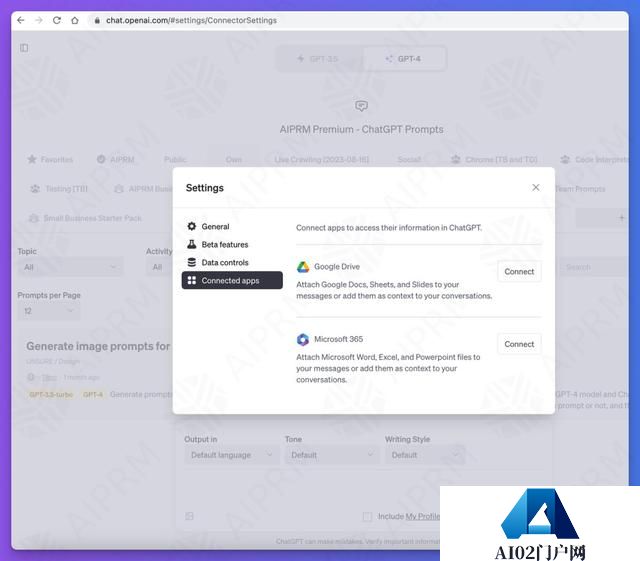This screenshot has height=561, width=640.
Task: Click the padlock icon in address bar
Action: coord(97,20)
